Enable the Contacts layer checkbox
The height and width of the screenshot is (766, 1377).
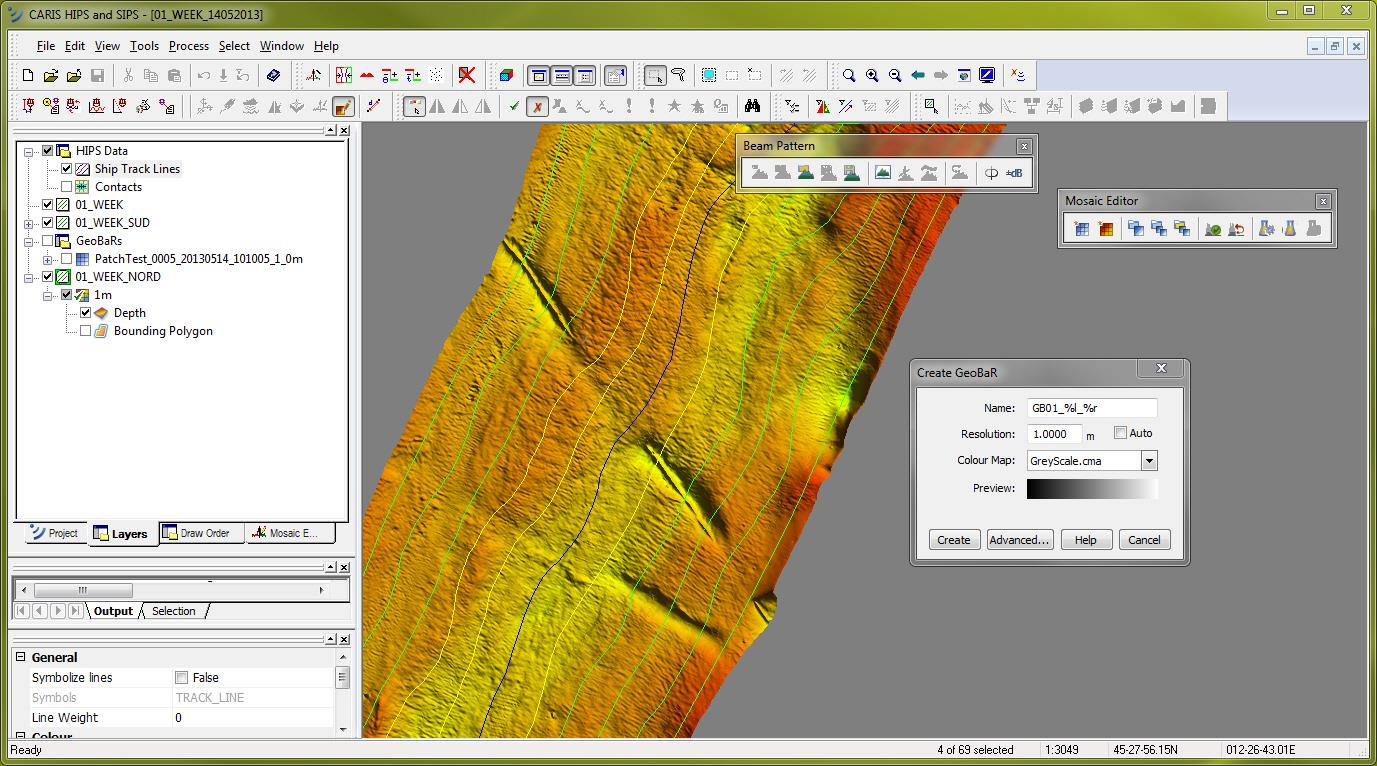(x=67, y=187)
